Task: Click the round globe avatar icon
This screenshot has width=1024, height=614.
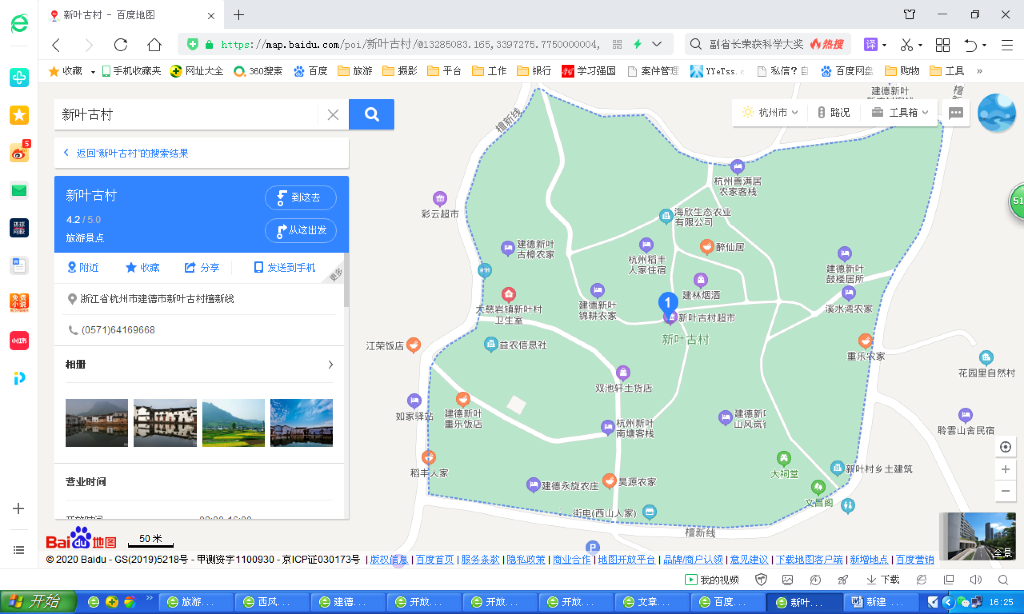Action: coord(997,112)
